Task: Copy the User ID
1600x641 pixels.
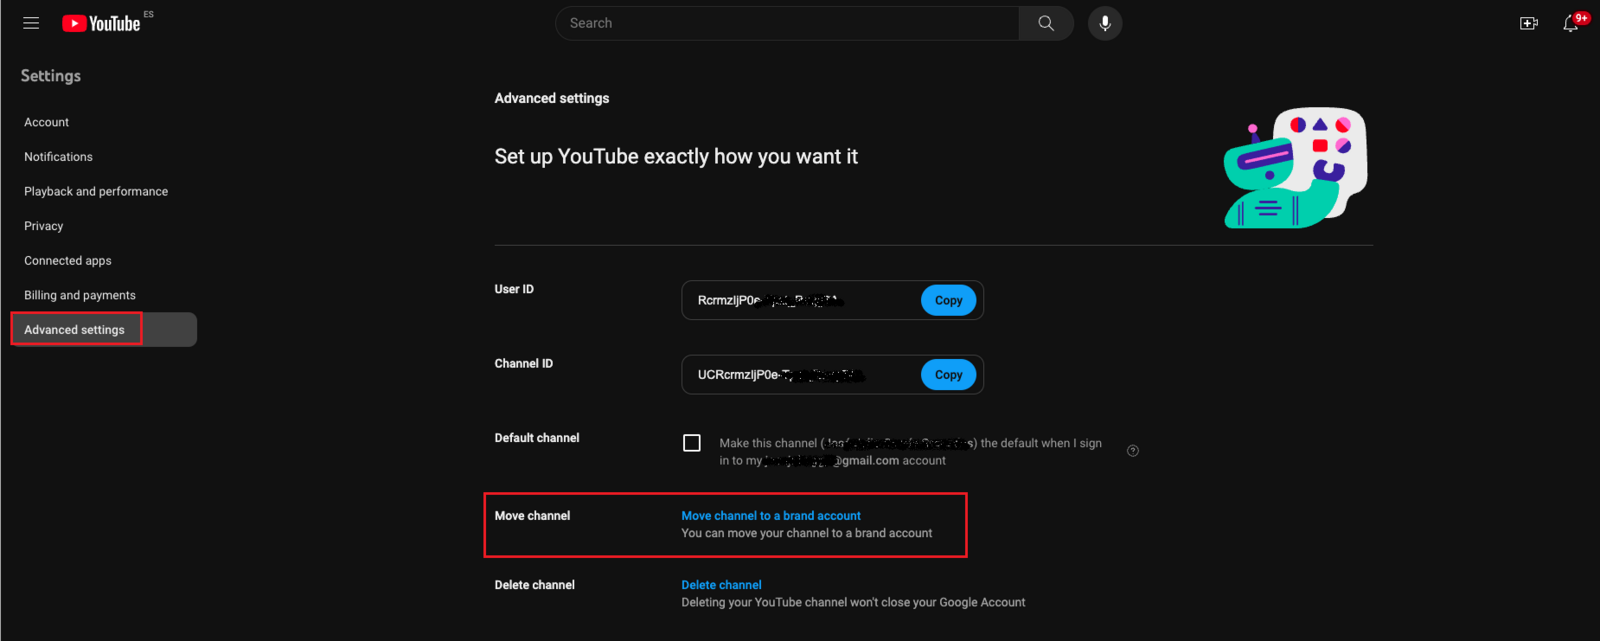Action: (948, 300)
